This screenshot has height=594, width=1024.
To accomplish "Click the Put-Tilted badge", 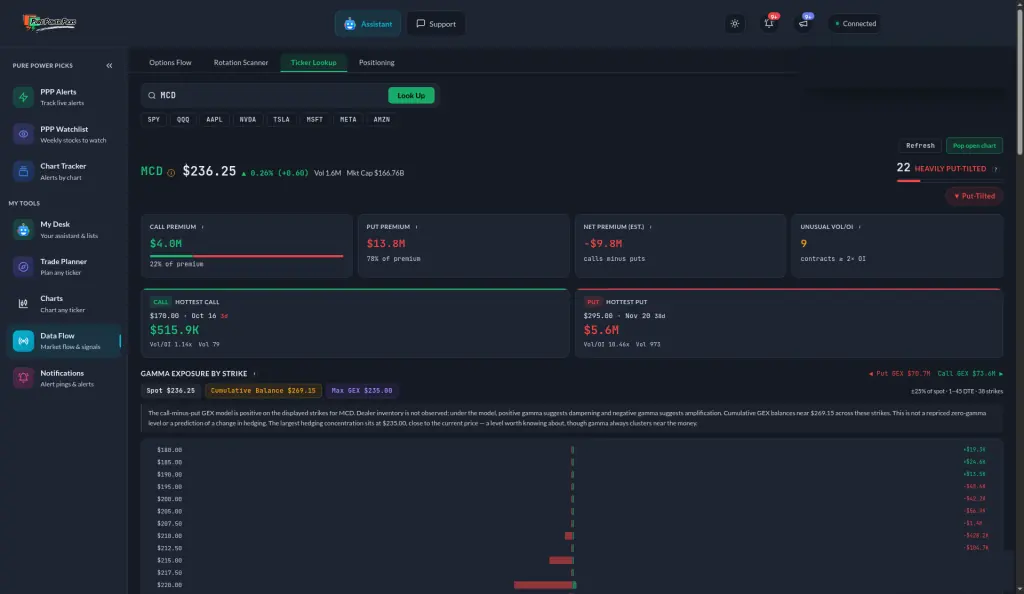I will coord(974,196).
